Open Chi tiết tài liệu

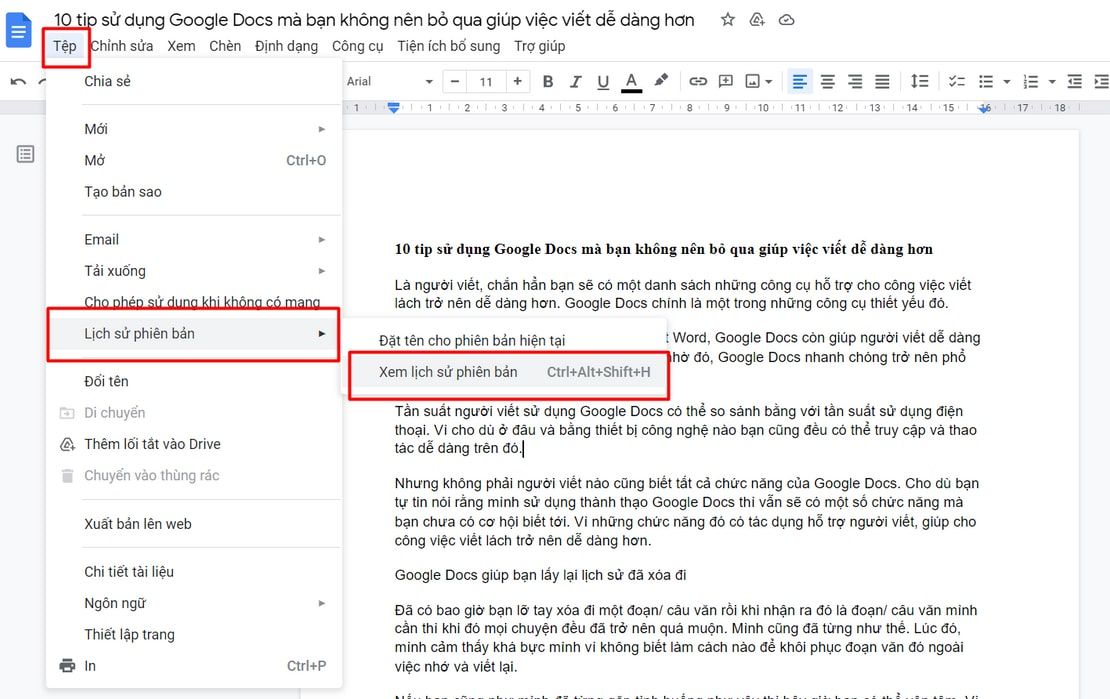click(x=194, y=572)
